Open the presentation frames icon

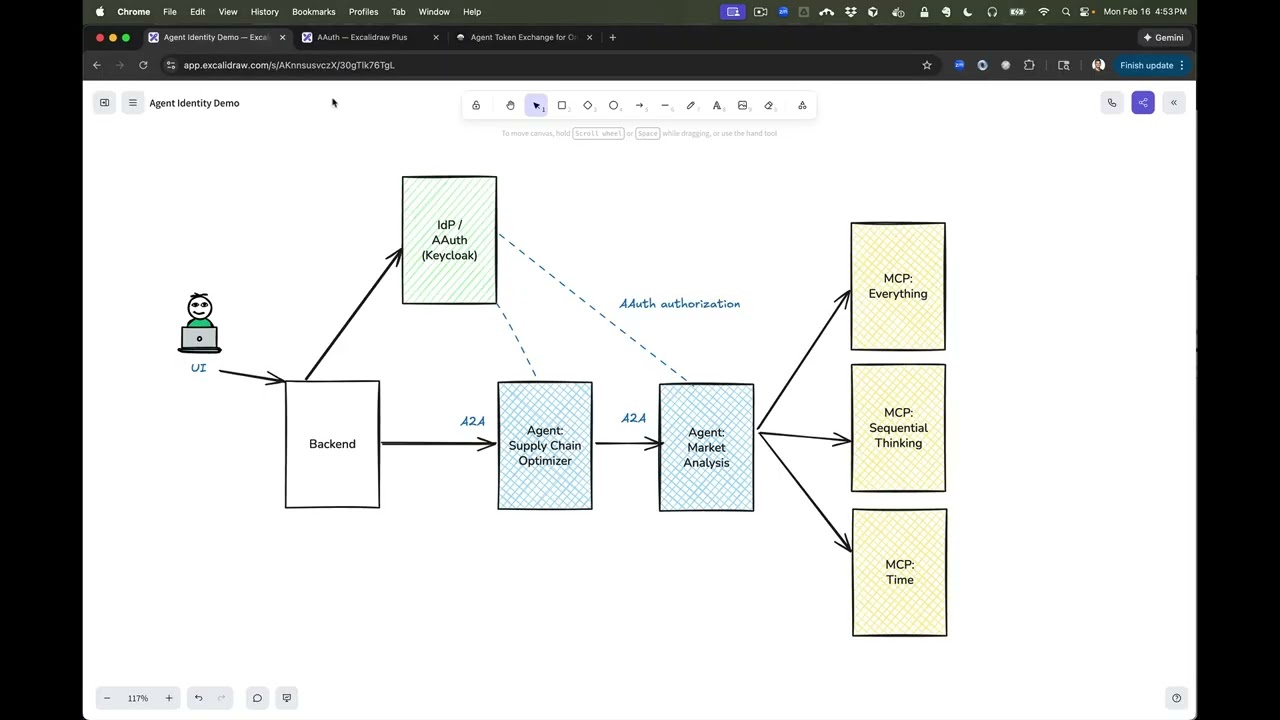click(x=287, y=698)
